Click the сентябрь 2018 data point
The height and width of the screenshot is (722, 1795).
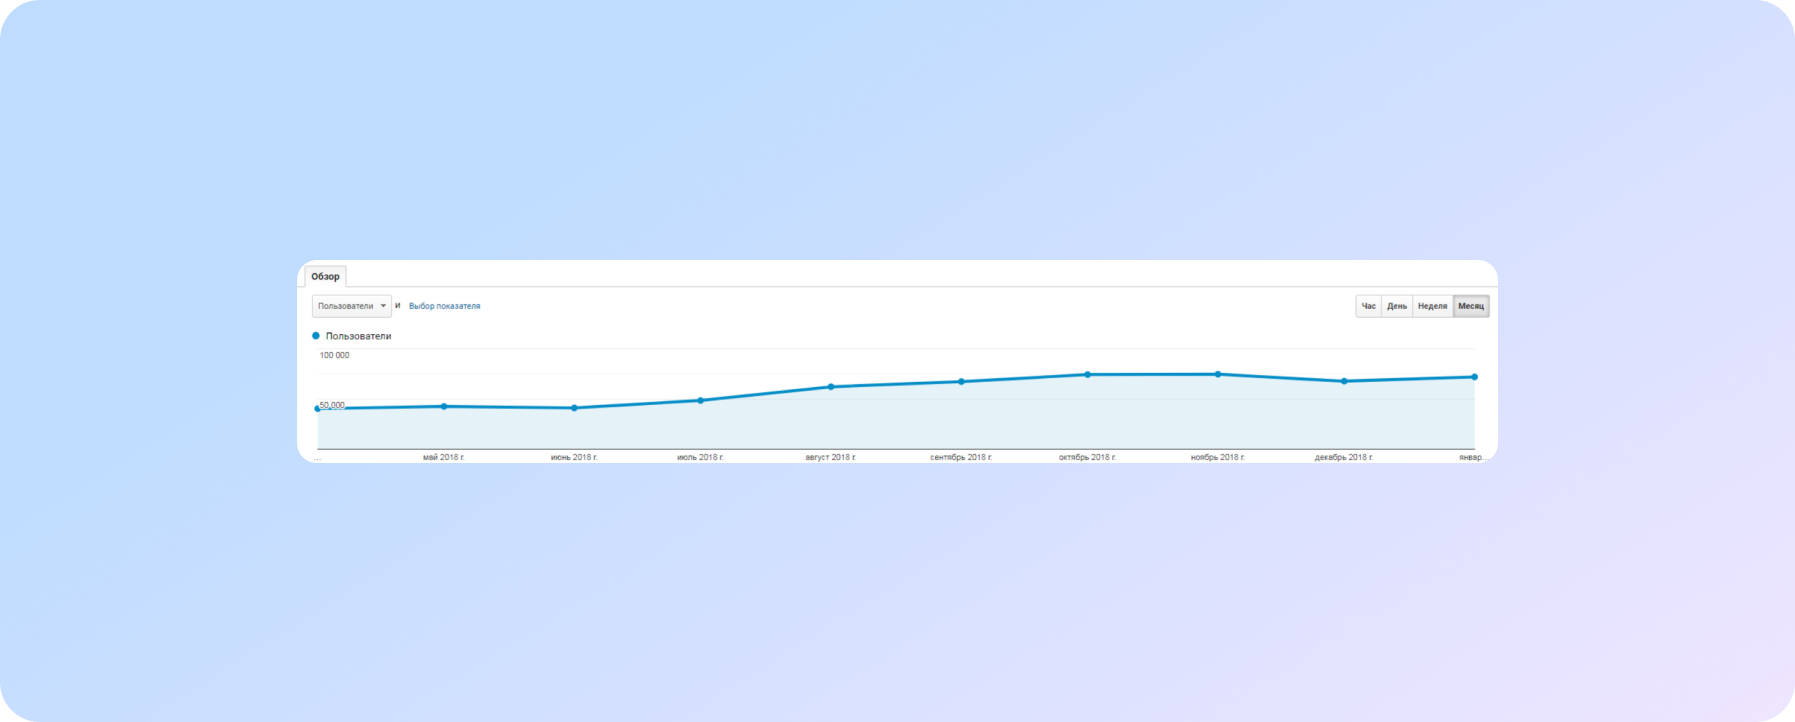(x=961, y=381)
